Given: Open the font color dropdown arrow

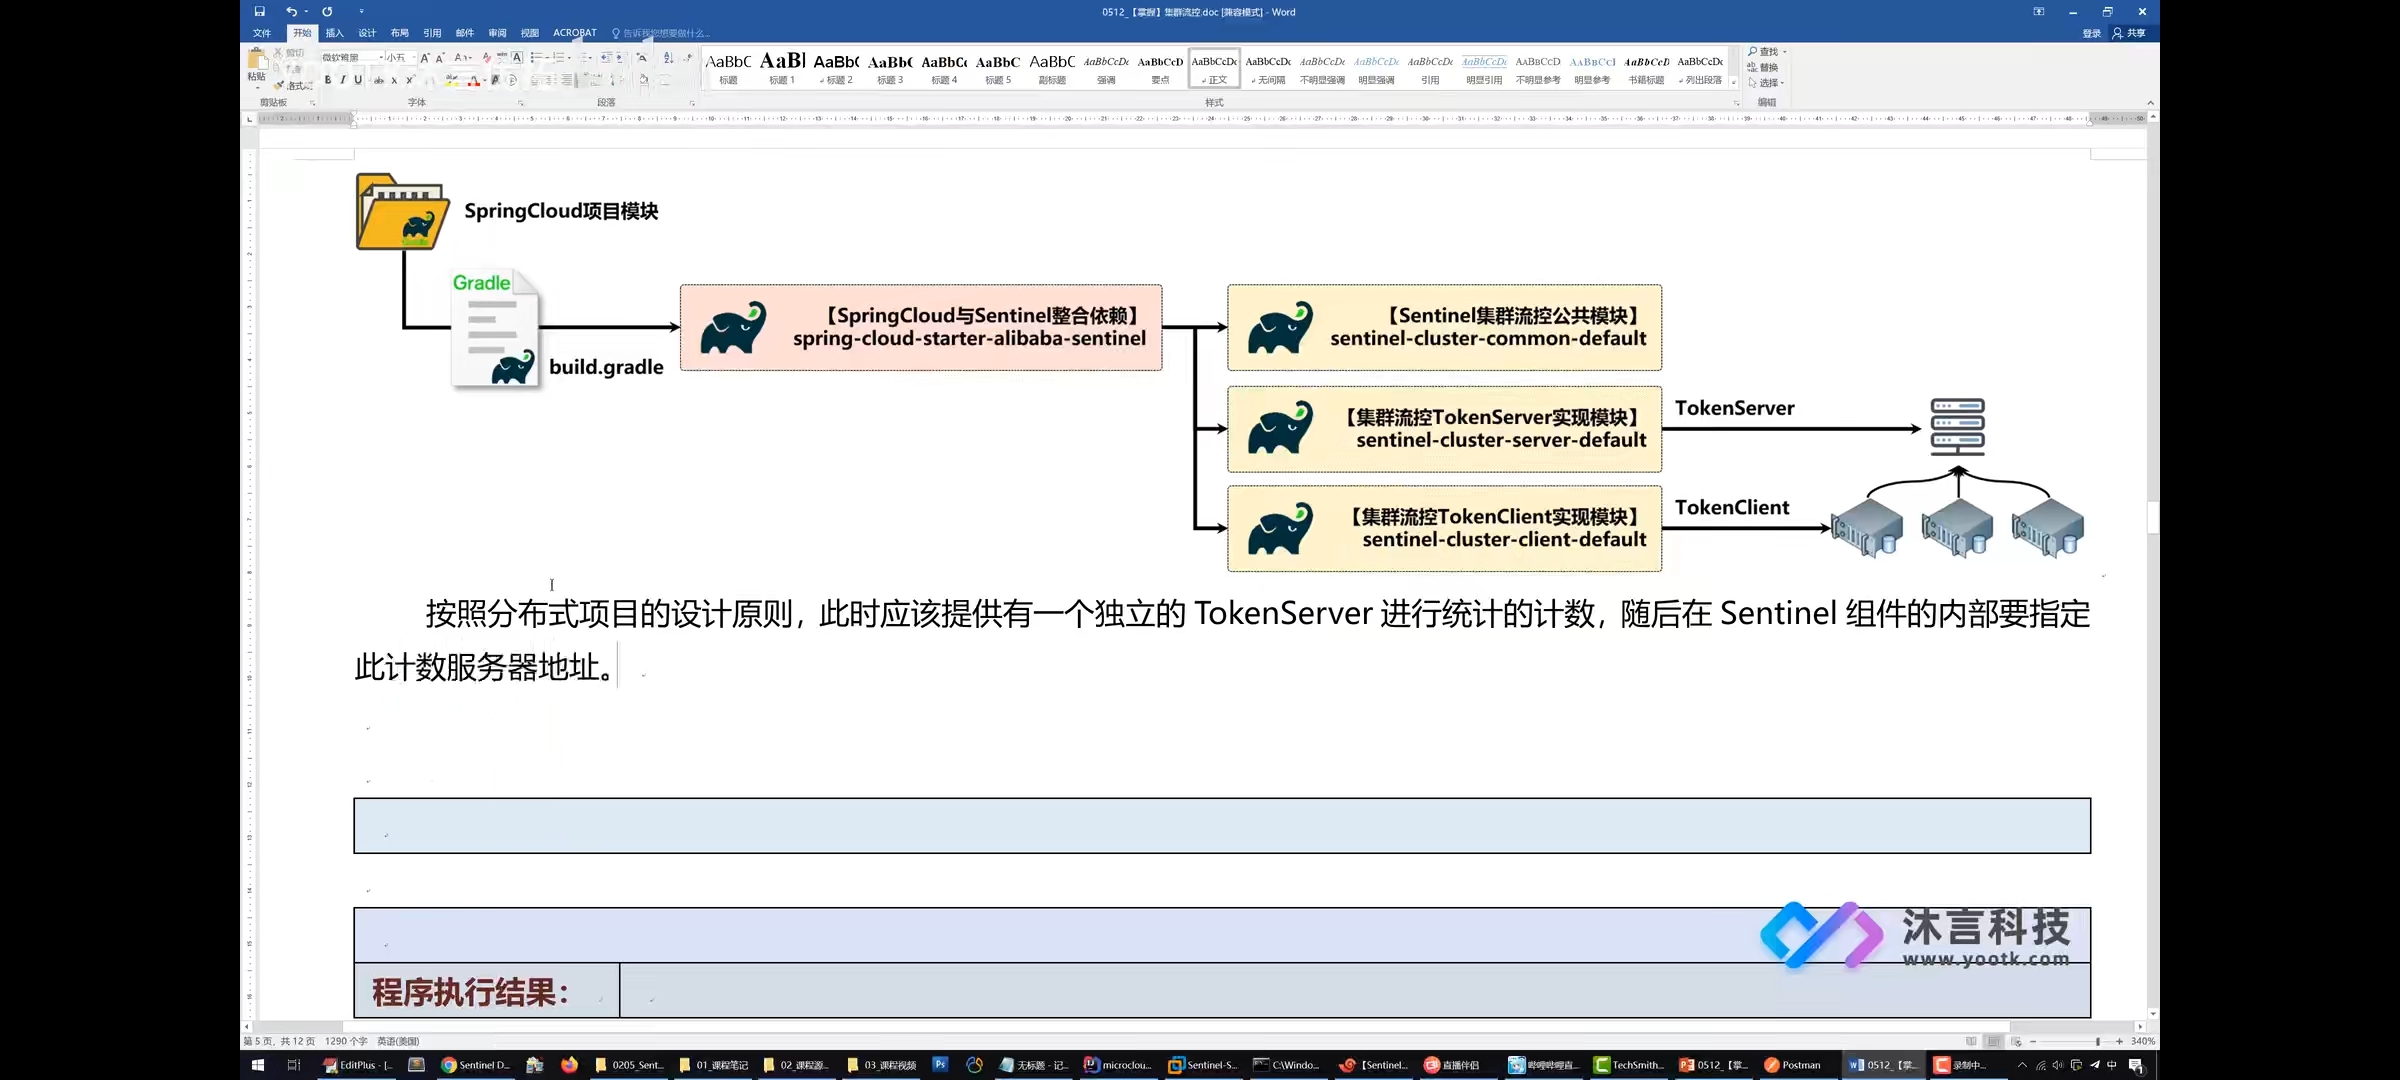Looking at the screenshot, I should click(485, 80).
